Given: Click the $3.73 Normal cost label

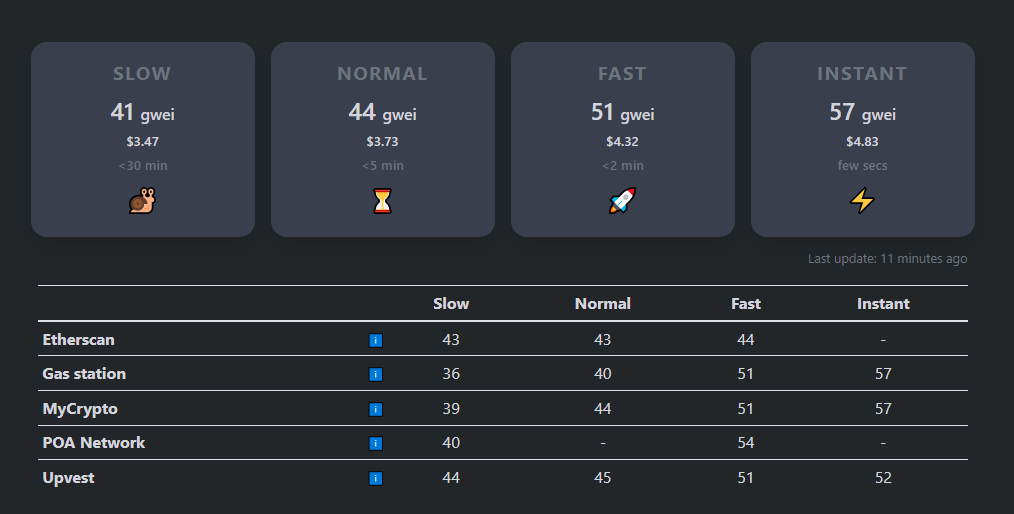Looking at the screenshot, I should click(x=382, y=142).
